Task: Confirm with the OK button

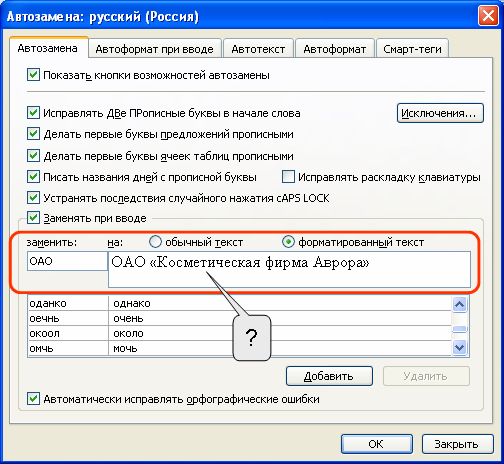Action: pos(377,444)
